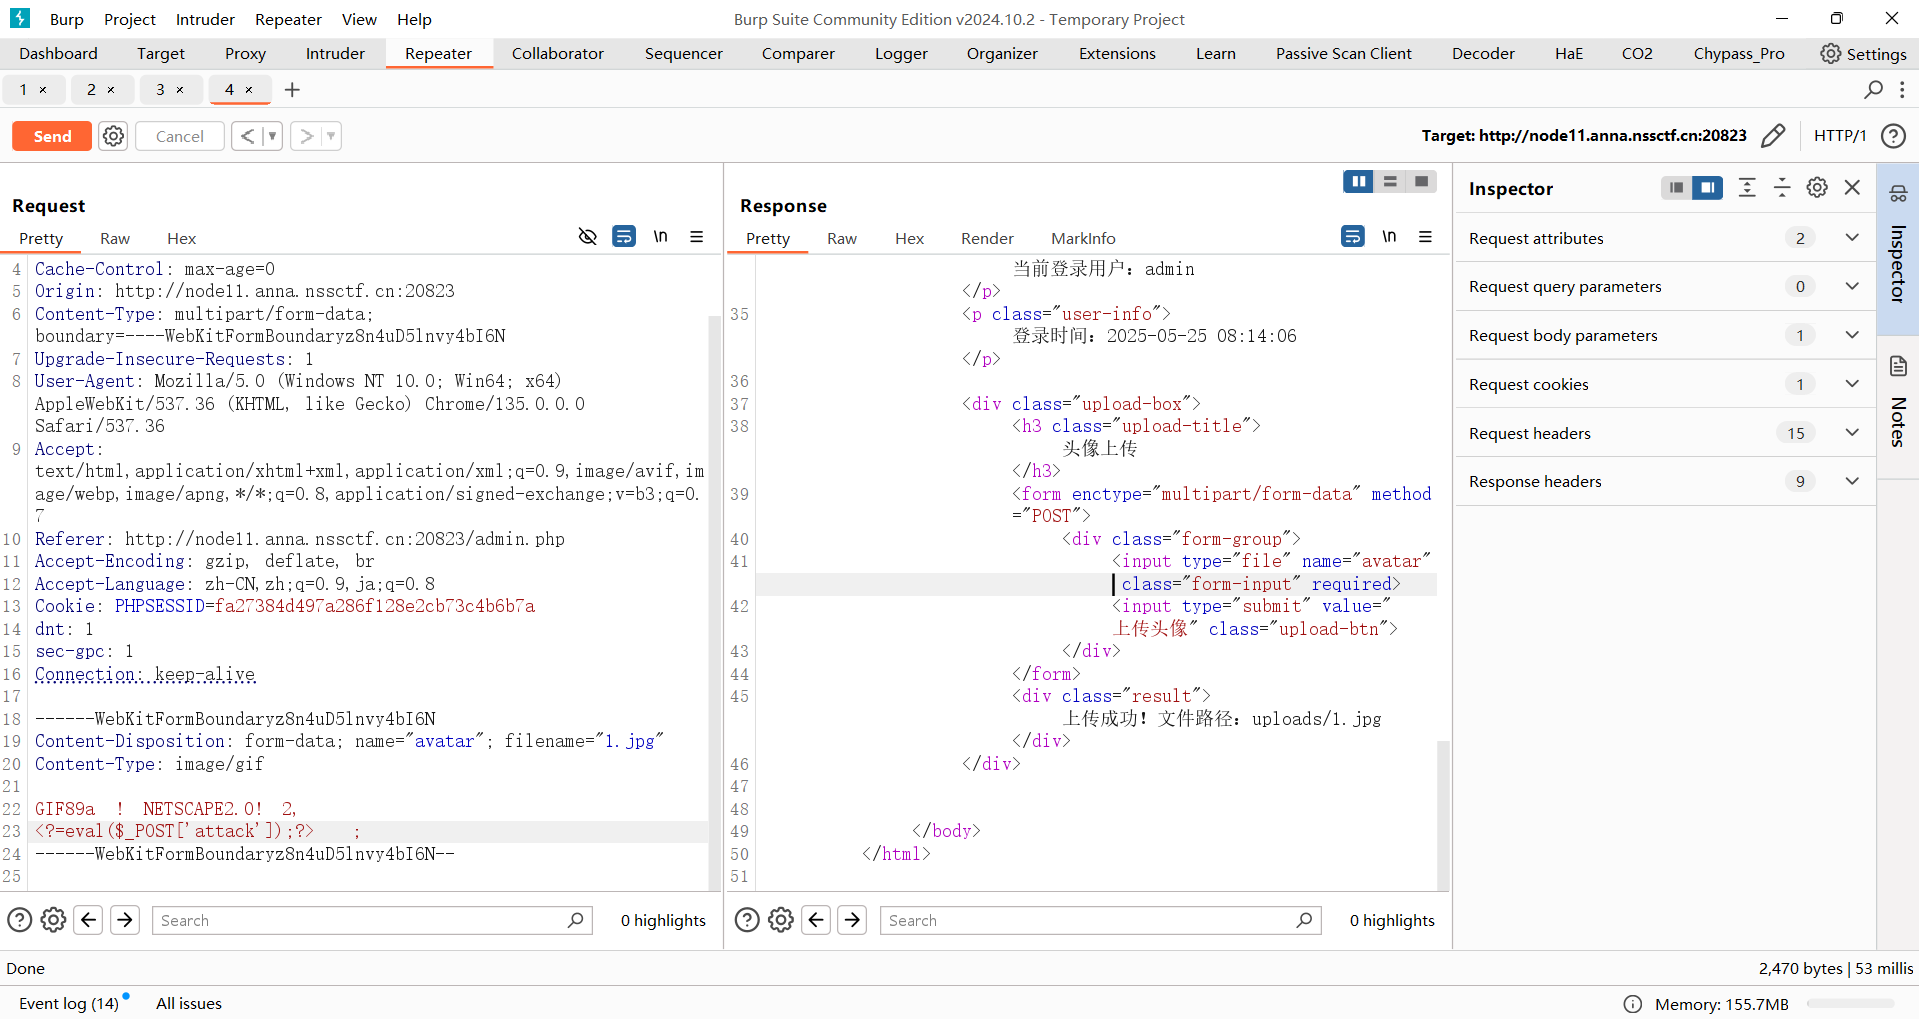This screenshot has height=1020, width=1920.
Task: Switch to the Proxy tool tab
Action: pyautogui.click(x=245, y=54)
